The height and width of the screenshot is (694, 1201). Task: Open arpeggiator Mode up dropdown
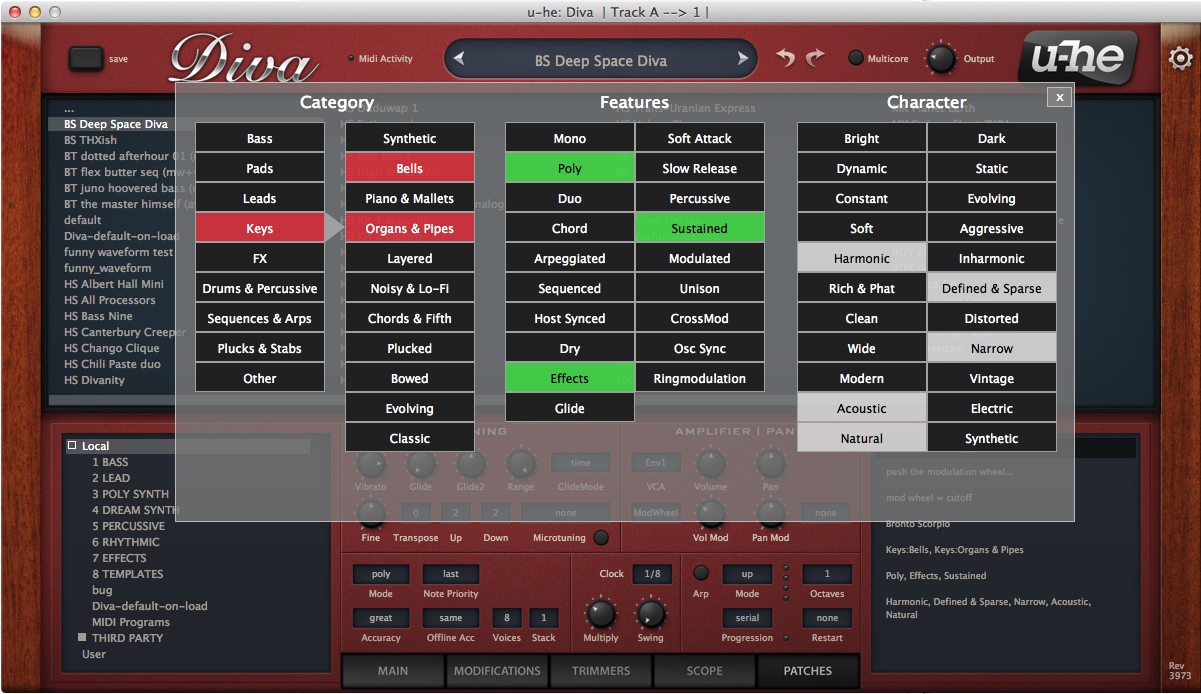click(x=747, y=574)
